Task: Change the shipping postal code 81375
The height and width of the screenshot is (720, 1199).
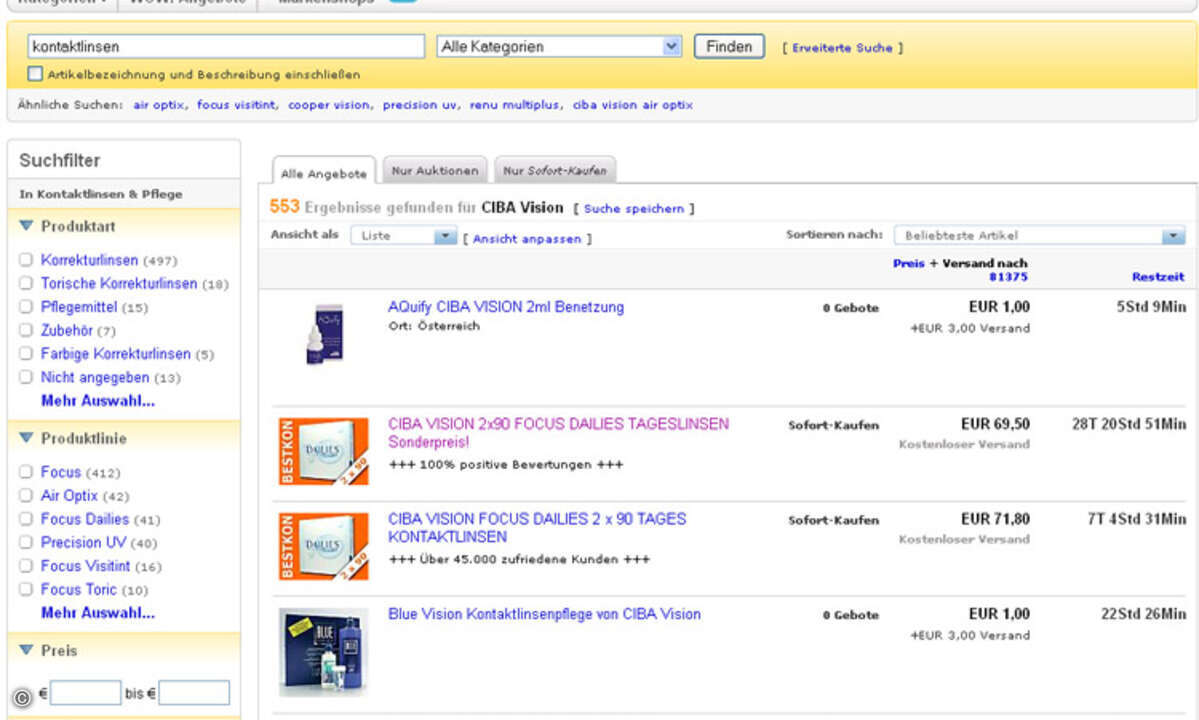Action: 1008,277
